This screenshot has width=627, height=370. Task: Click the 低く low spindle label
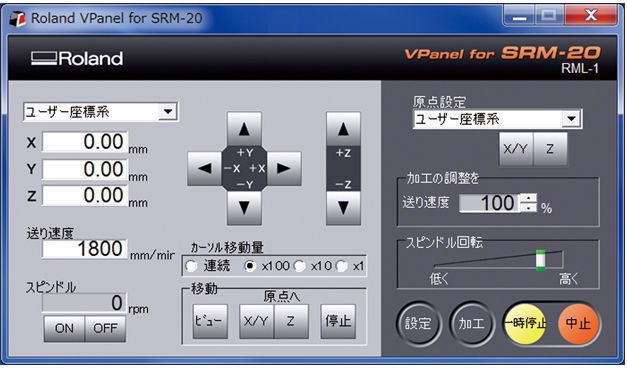click(439, 278)
